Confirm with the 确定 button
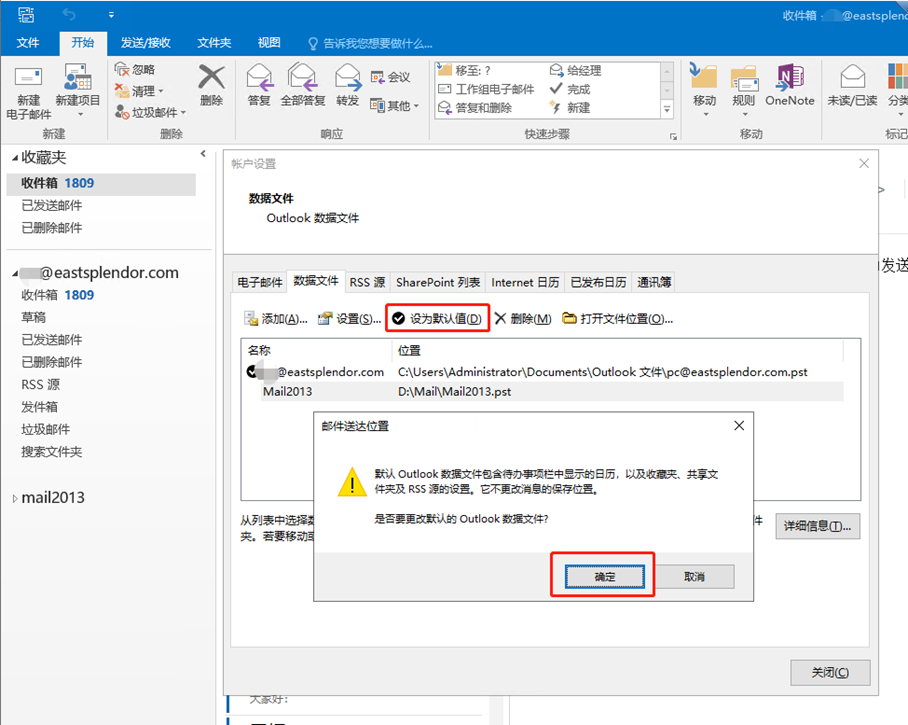The height and width of the screenshot is (725, 908). 604,577
